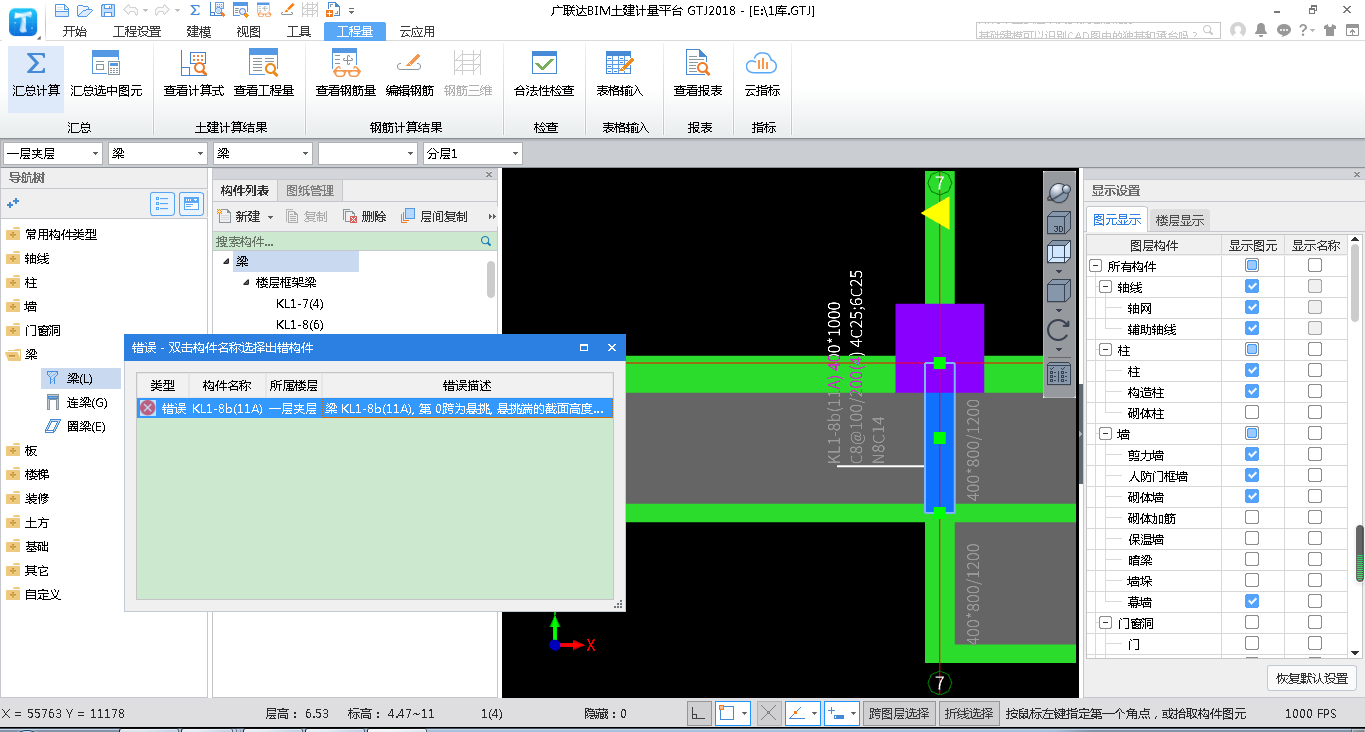This screenshot has width=1365, height=732.
Task: Click the rotate view circular arrow icon
Action: [x=1059, y=330]
